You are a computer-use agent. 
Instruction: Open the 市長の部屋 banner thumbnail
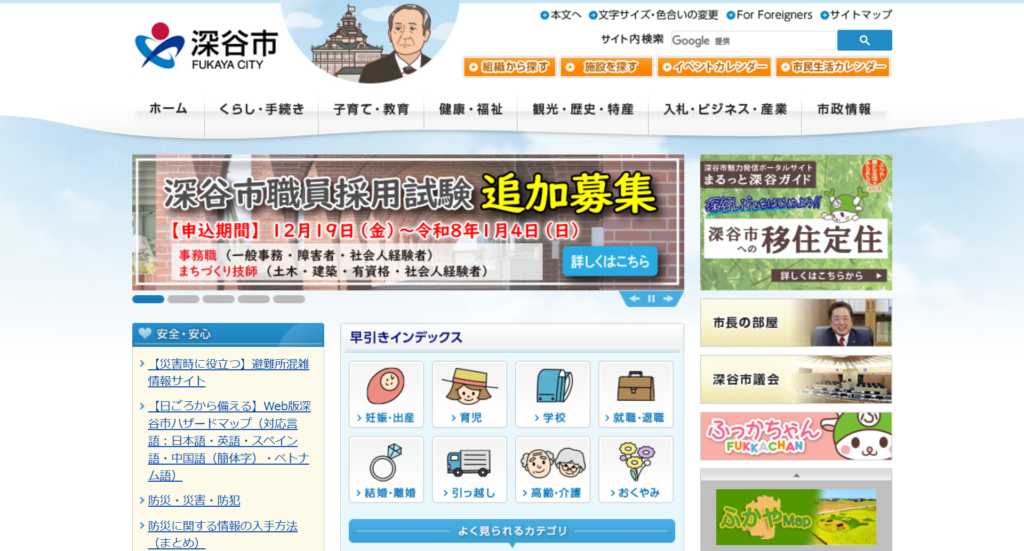(795, 323)
